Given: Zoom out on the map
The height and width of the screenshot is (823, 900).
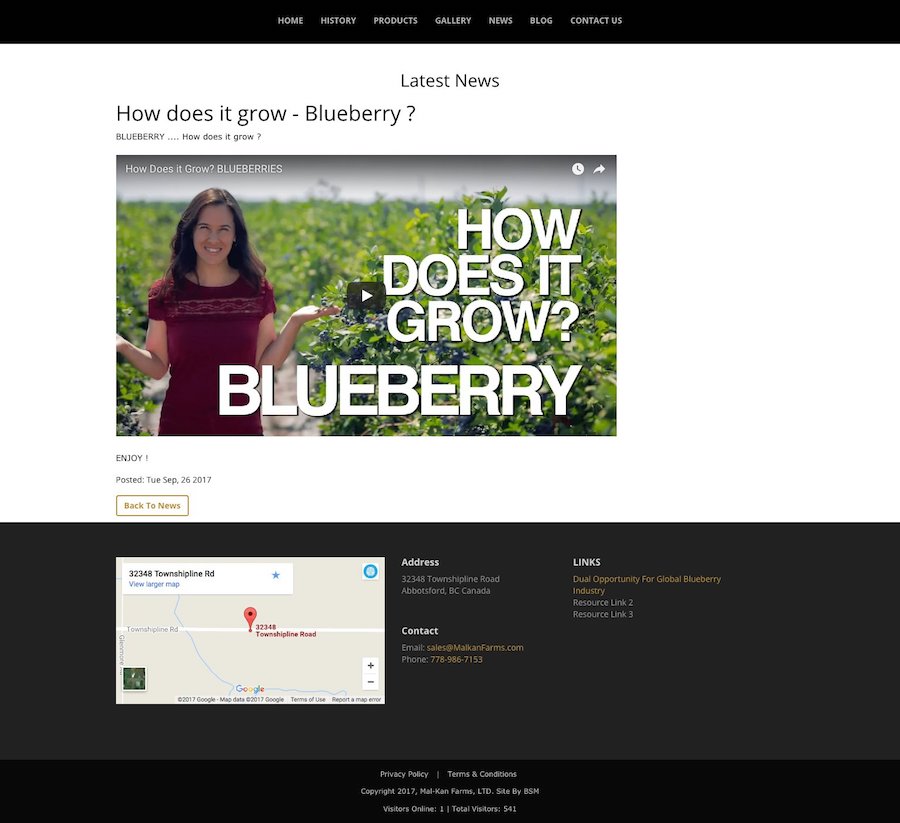Looking at the screenshot, I should 371,682.
